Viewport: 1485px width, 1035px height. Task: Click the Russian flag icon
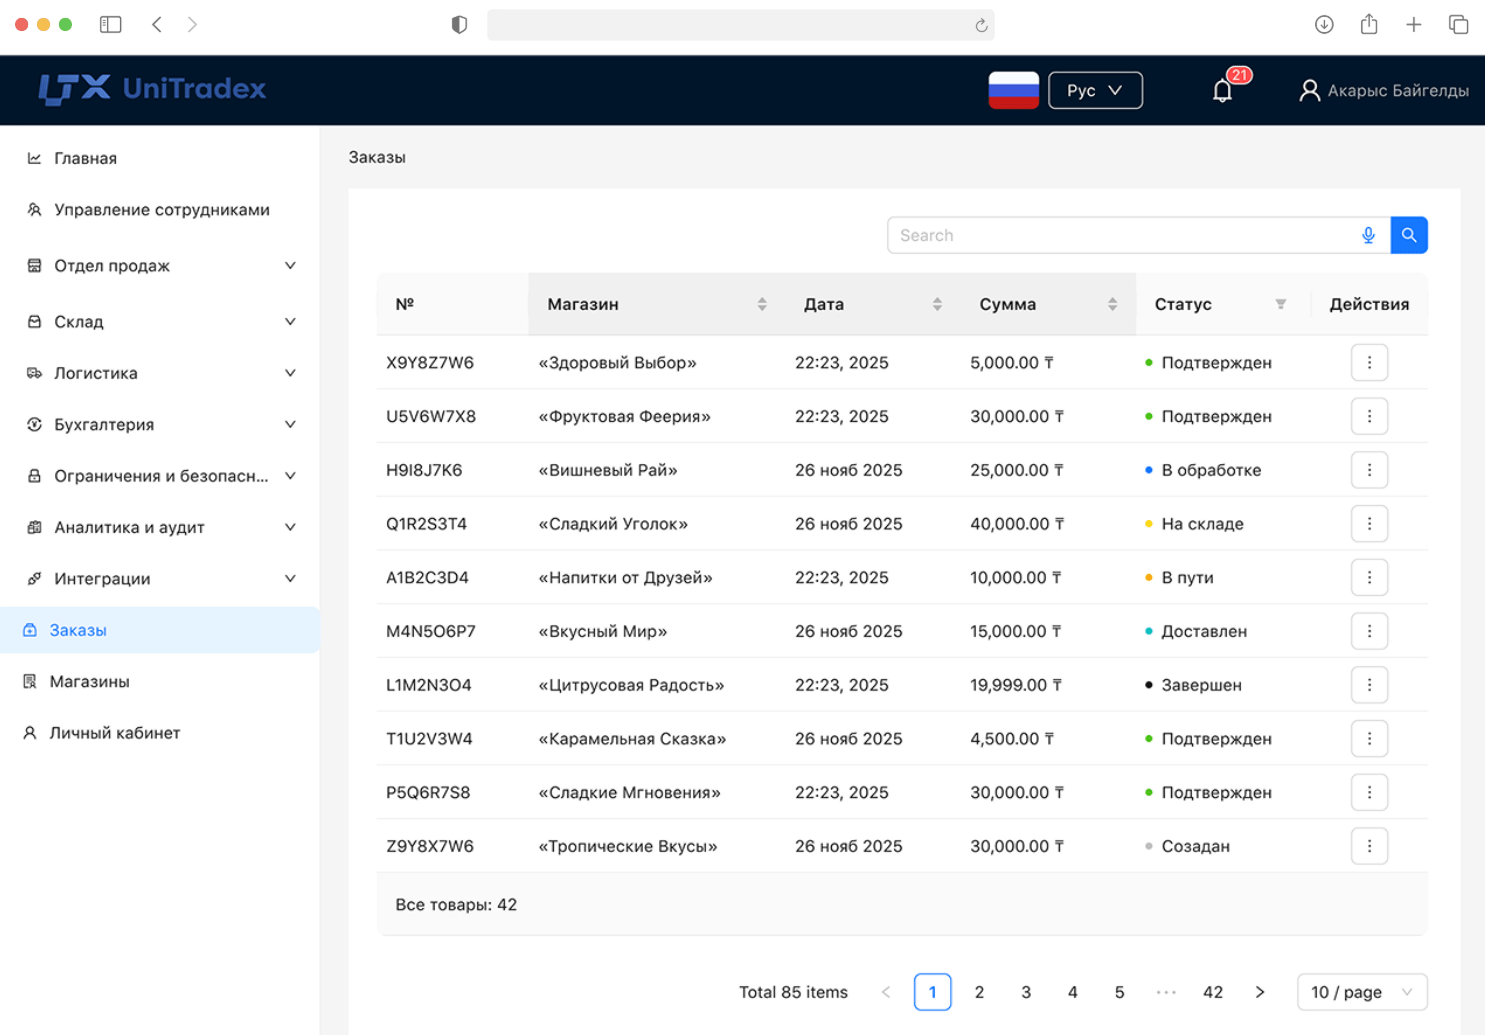[x=1013, y=90]
